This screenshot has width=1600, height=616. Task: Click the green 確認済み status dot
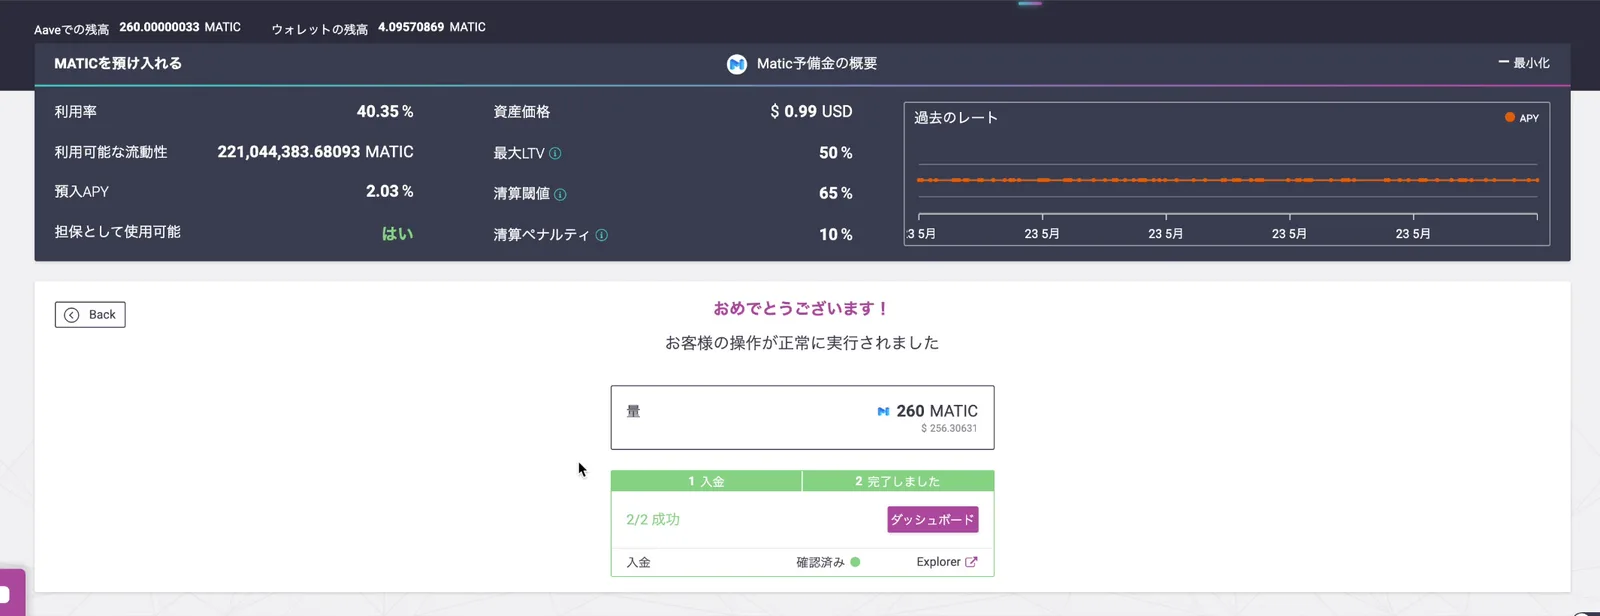click(x=855, y=562)
